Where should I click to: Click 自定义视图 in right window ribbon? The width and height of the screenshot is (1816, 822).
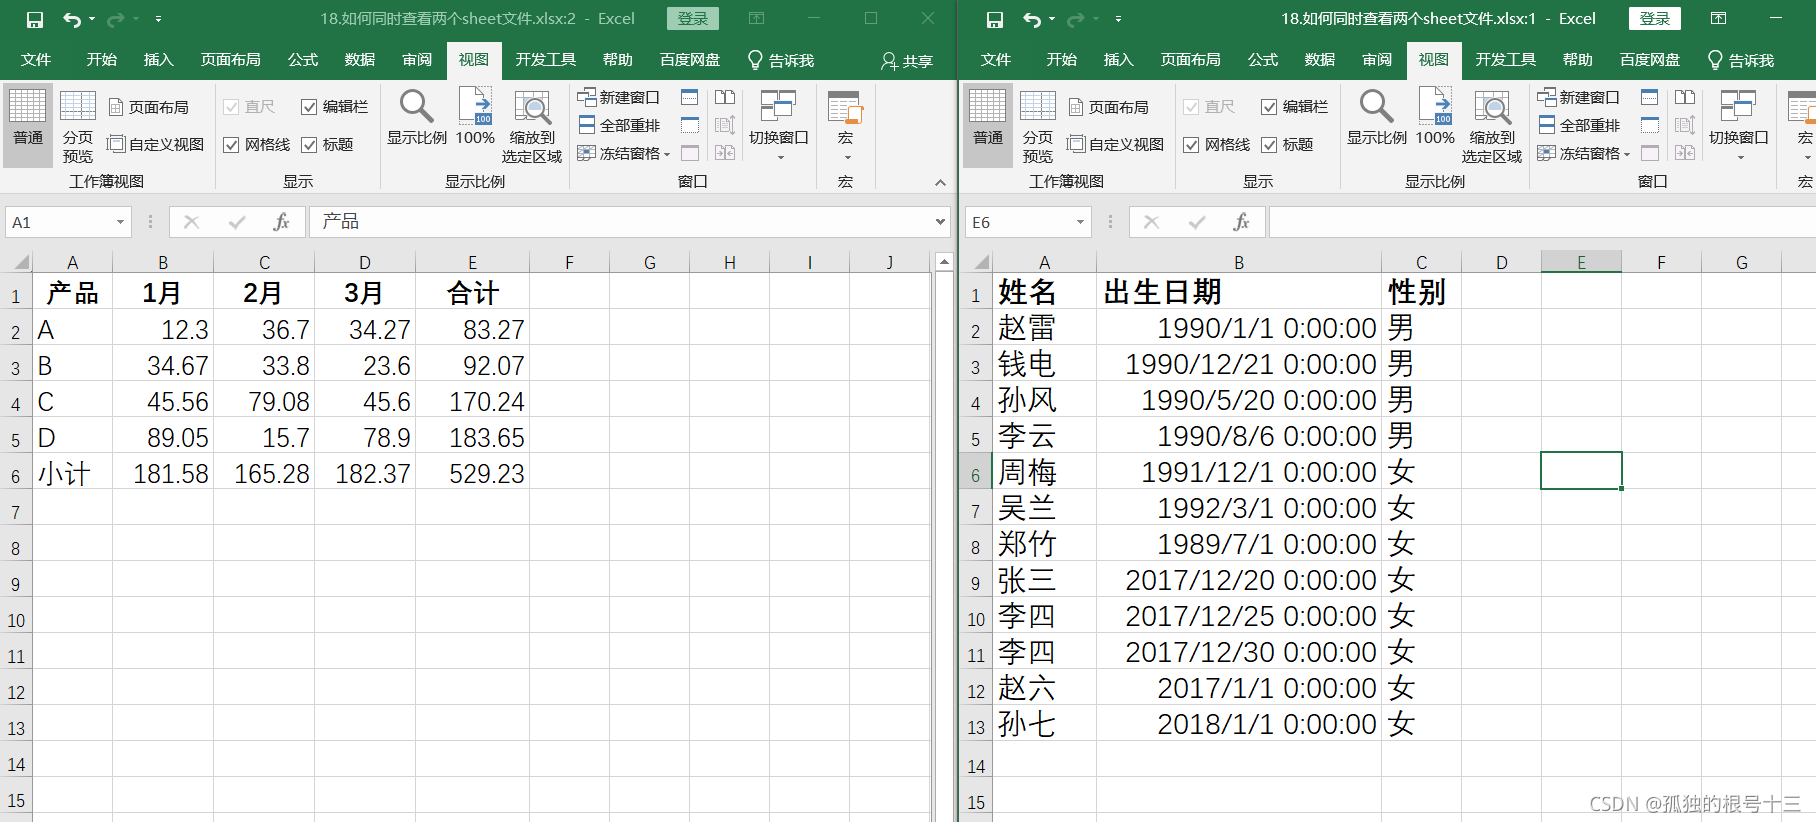(x=1115, y=144)
